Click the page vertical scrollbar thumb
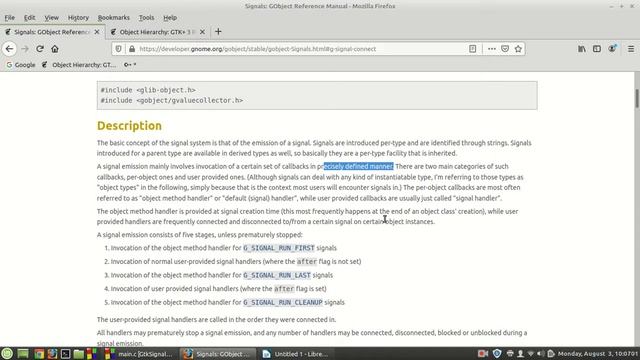The image size is (640, 360). pos(637,98)
